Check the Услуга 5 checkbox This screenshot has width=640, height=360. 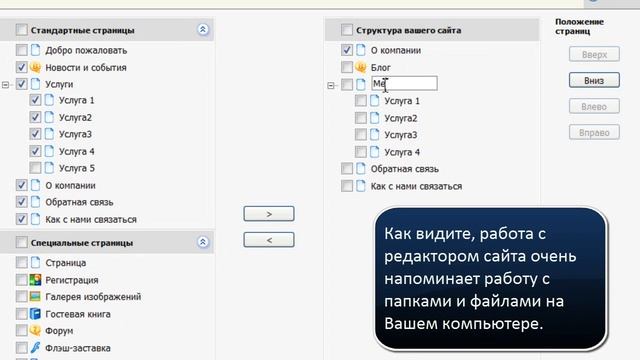35,168
